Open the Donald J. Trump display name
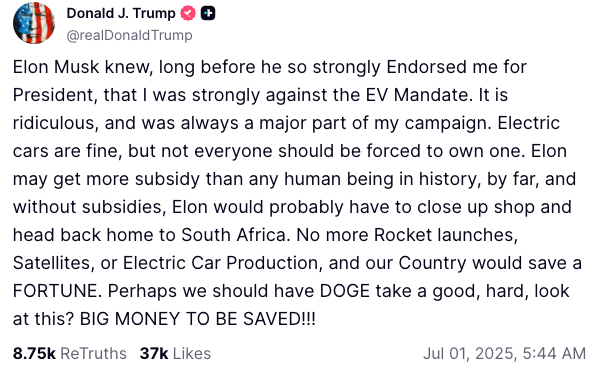Screen dimensions: 601x374 pyautogui.click(x=121, y=13)
